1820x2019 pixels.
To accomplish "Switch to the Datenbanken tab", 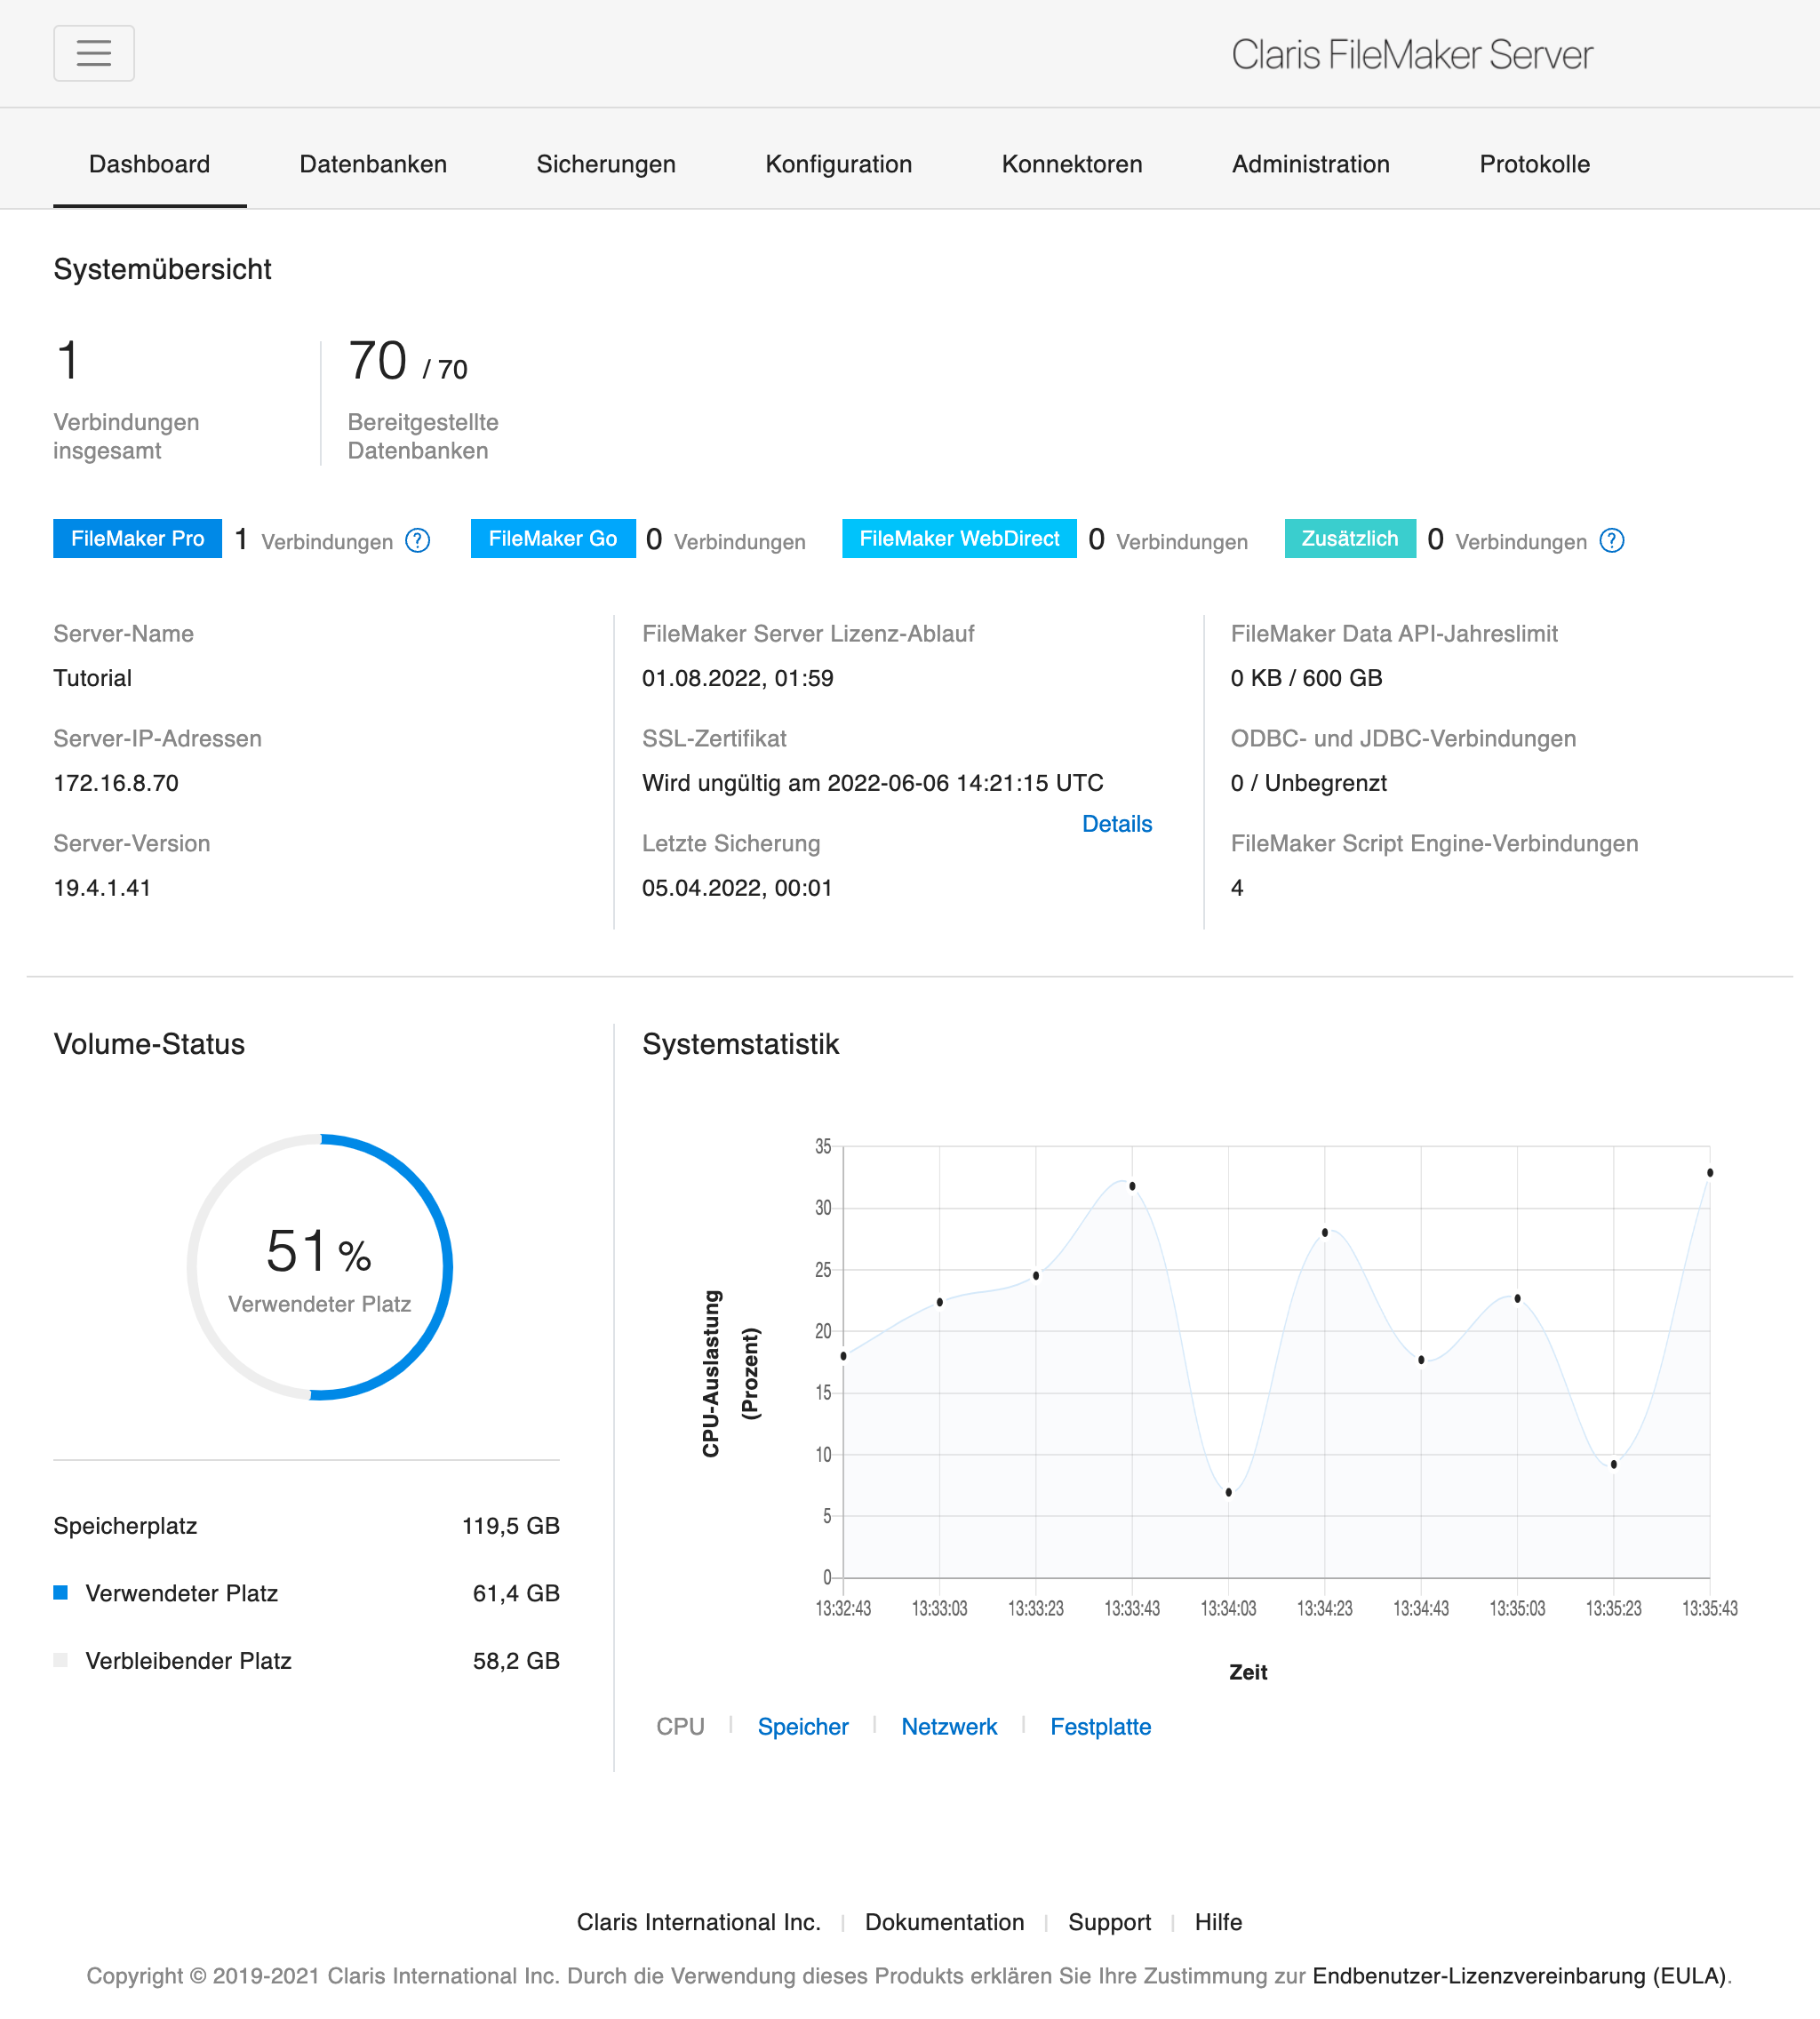I will (x=373, y=164).
